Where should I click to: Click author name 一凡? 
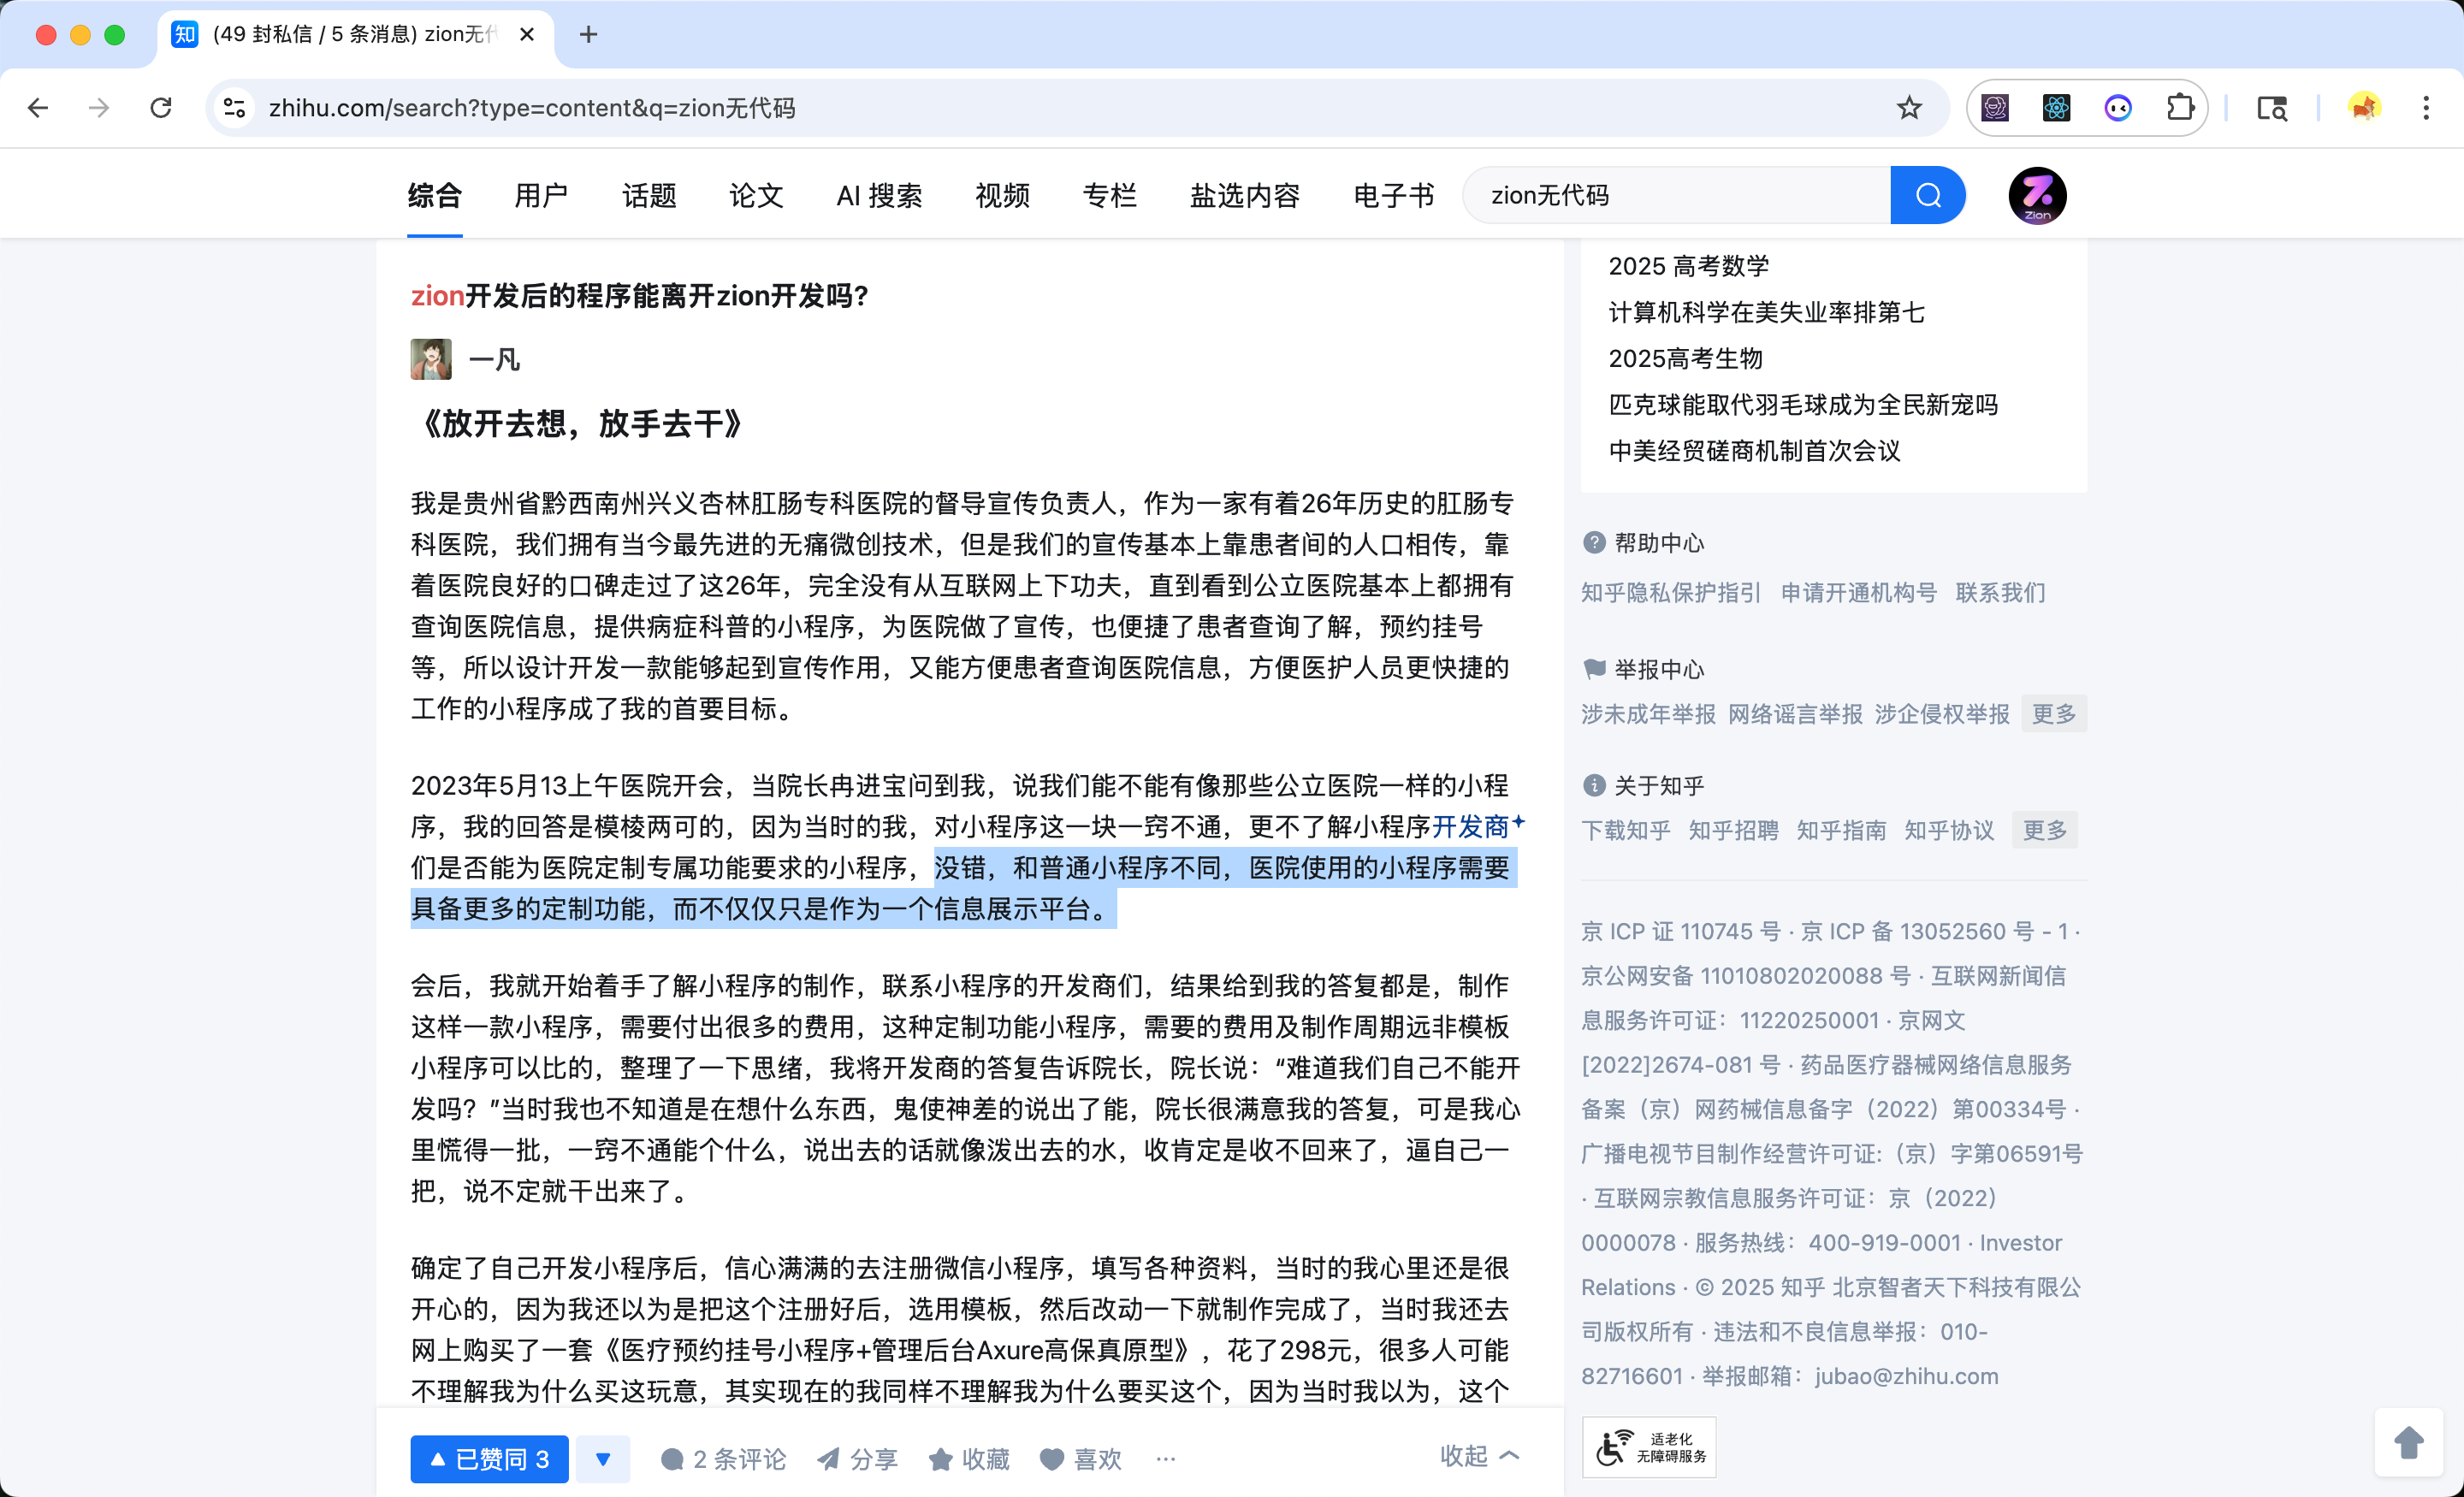494,359
